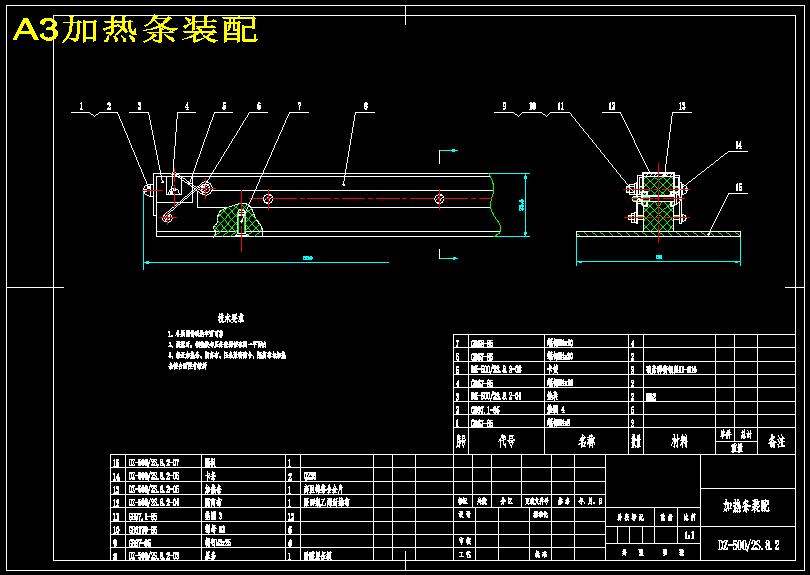Click the vertical height dimension value

click(x=521, y=205)
